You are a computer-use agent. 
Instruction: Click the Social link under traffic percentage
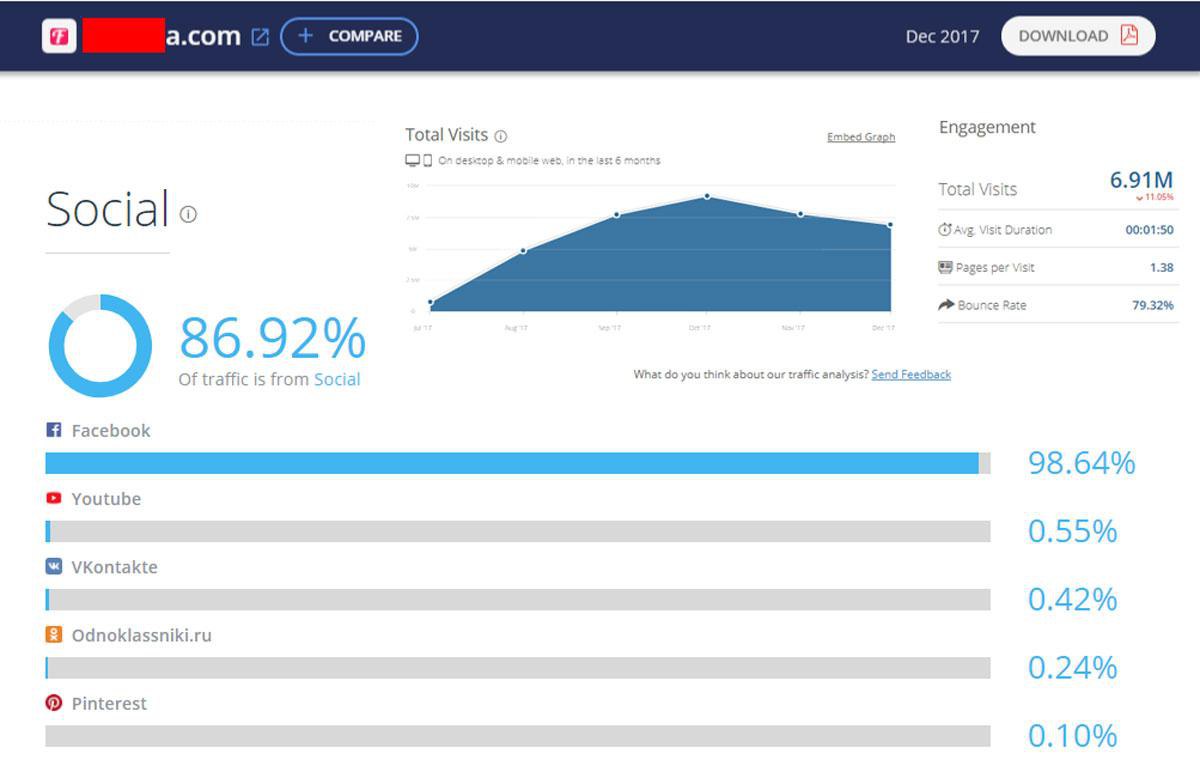tap(337, 379)
